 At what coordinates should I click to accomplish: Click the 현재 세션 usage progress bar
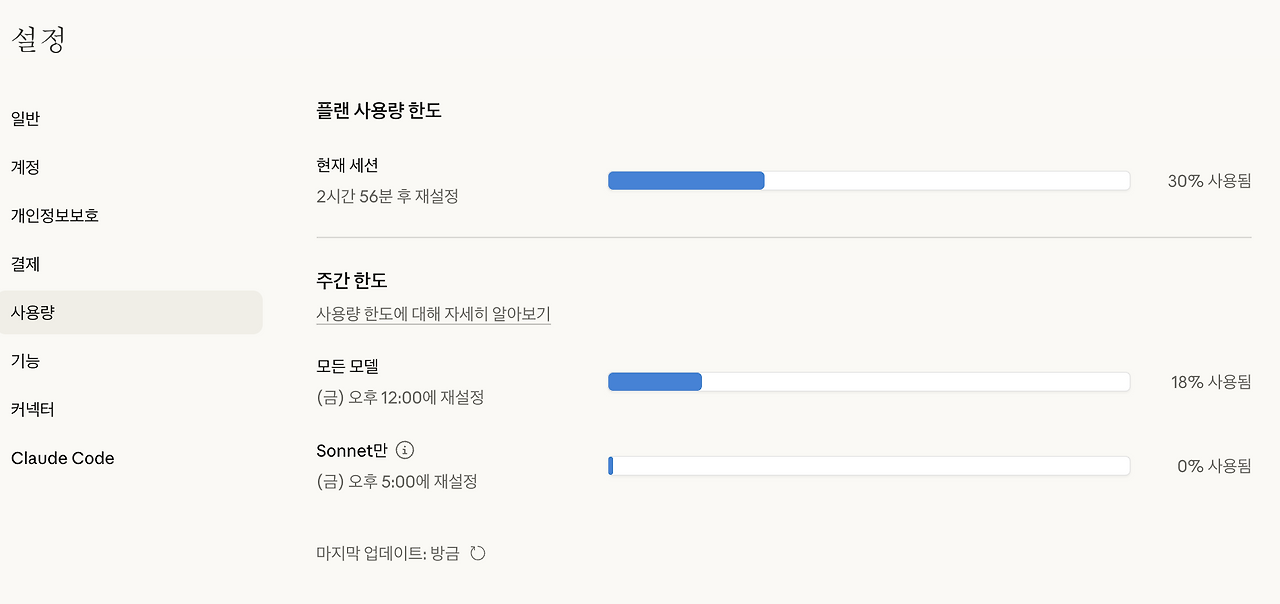[868, 181]
